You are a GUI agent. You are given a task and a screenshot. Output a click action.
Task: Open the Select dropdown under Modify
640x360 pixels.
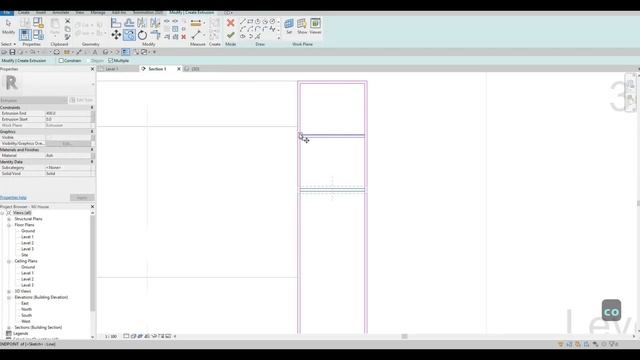pos(9,44)
